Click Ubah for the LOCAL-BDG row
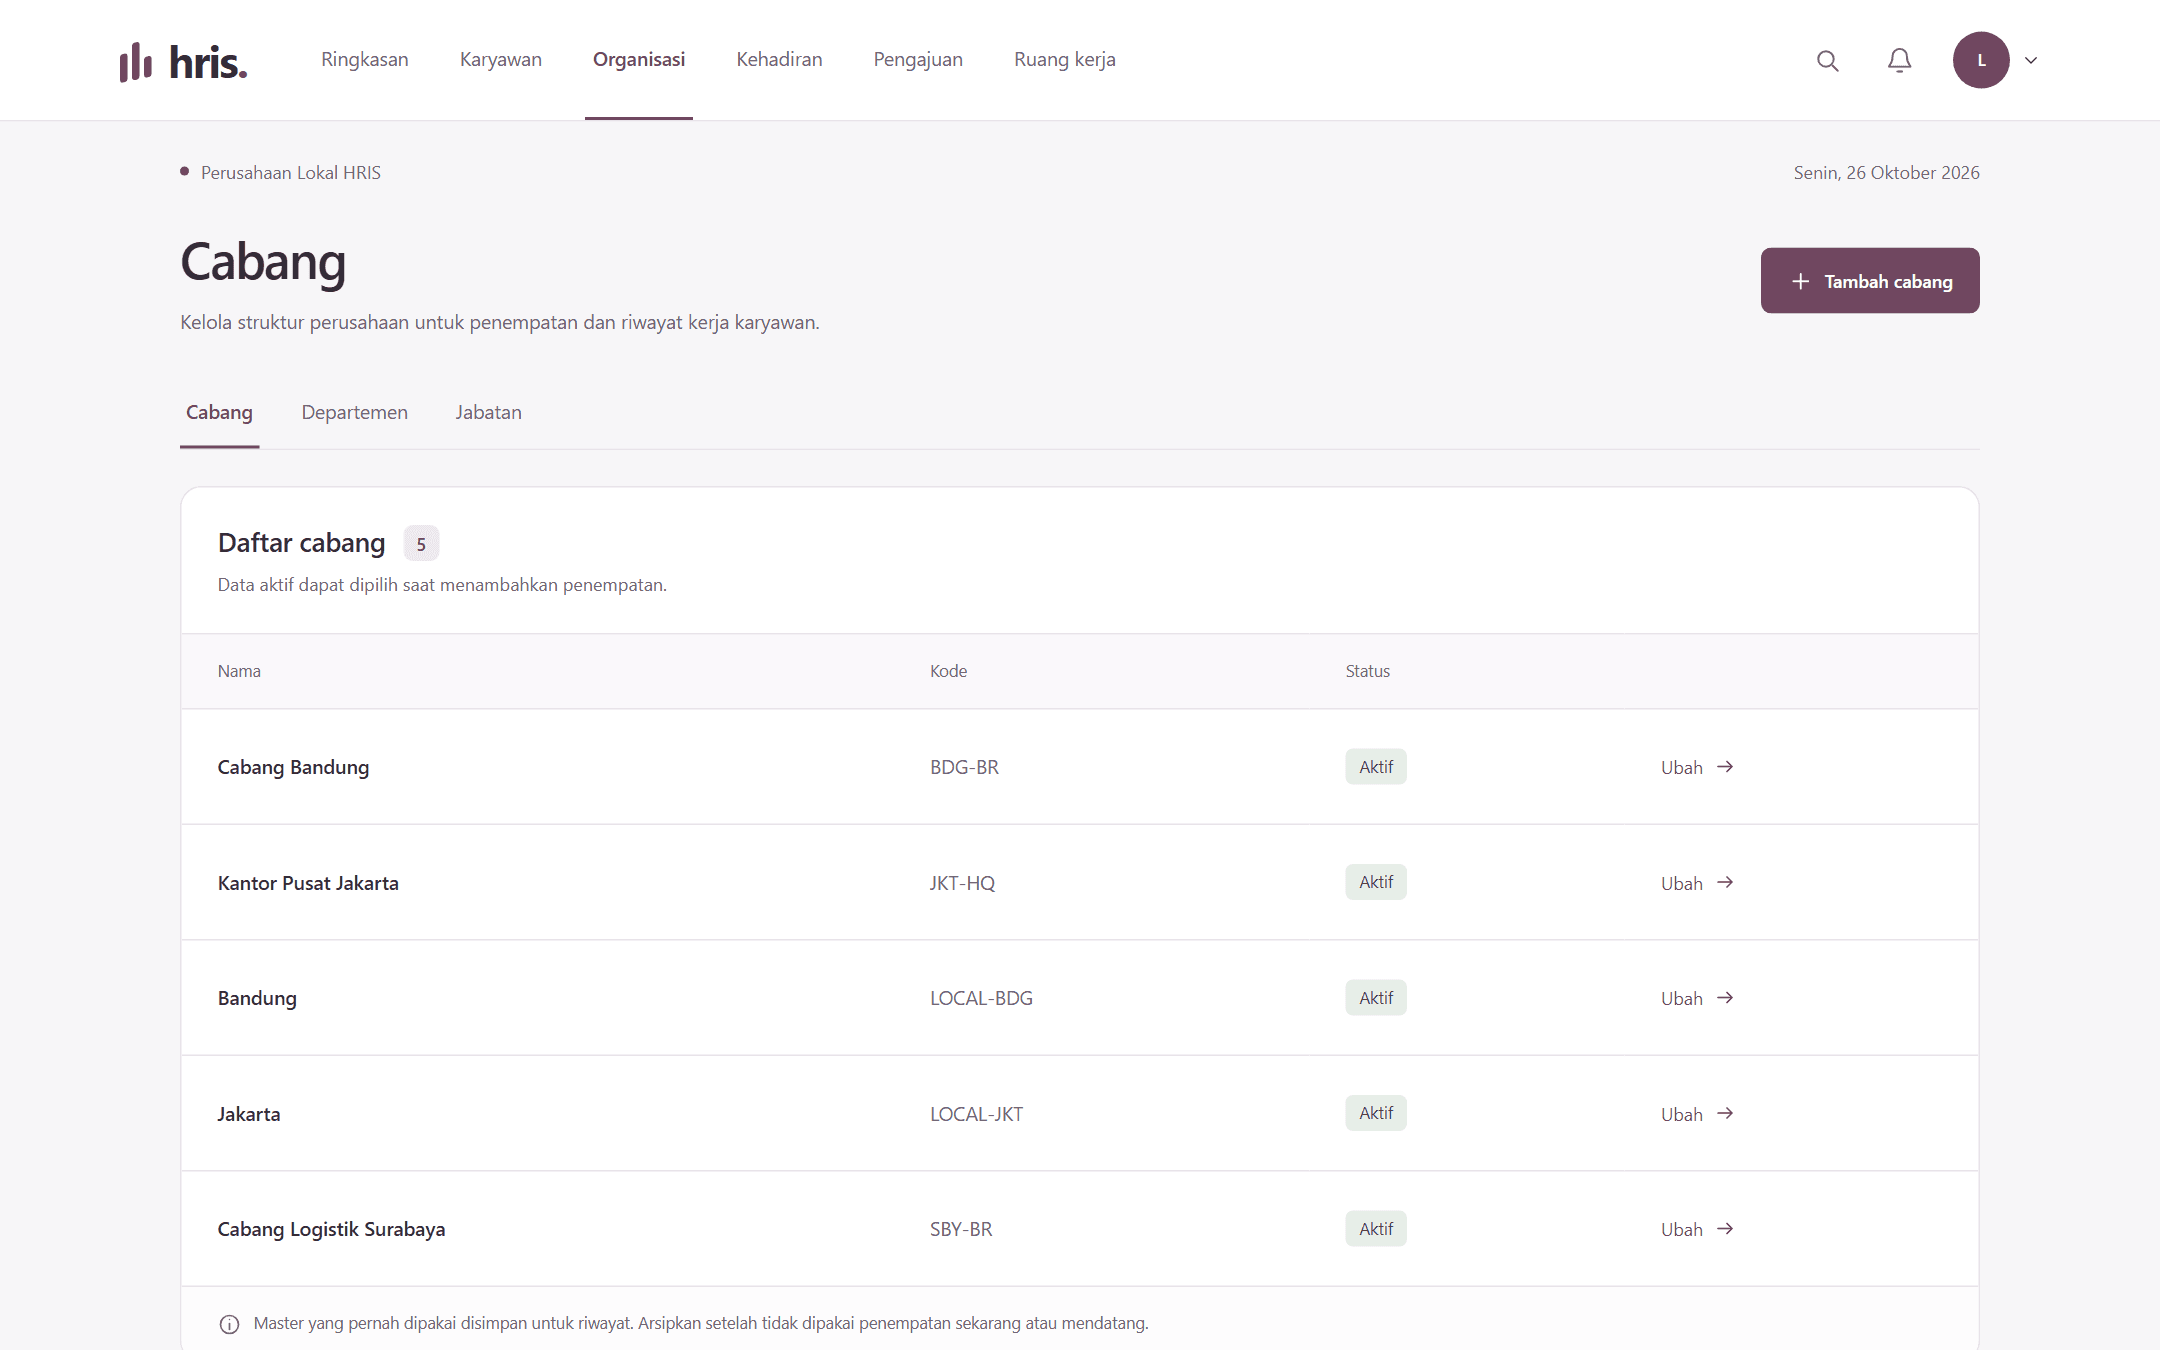2160x1350 pixels. (1697, 998)
